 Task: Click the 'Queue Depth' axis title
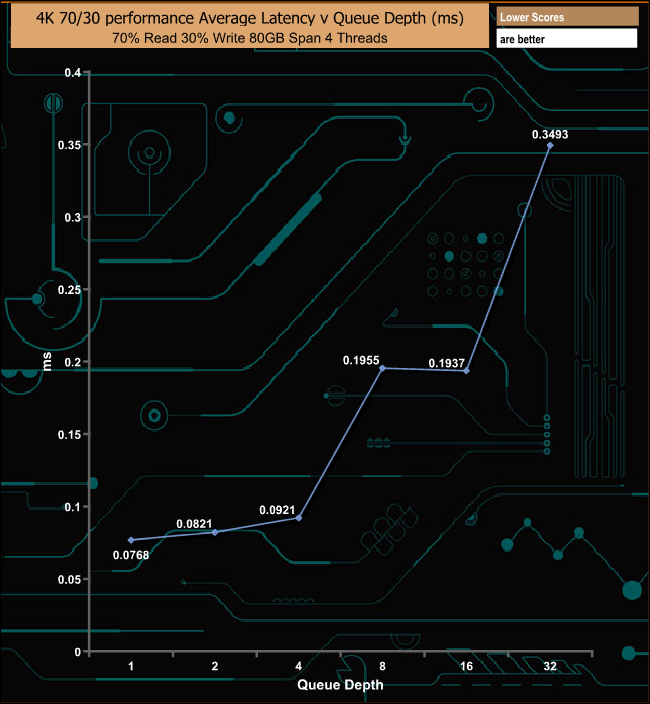(340, 685)
